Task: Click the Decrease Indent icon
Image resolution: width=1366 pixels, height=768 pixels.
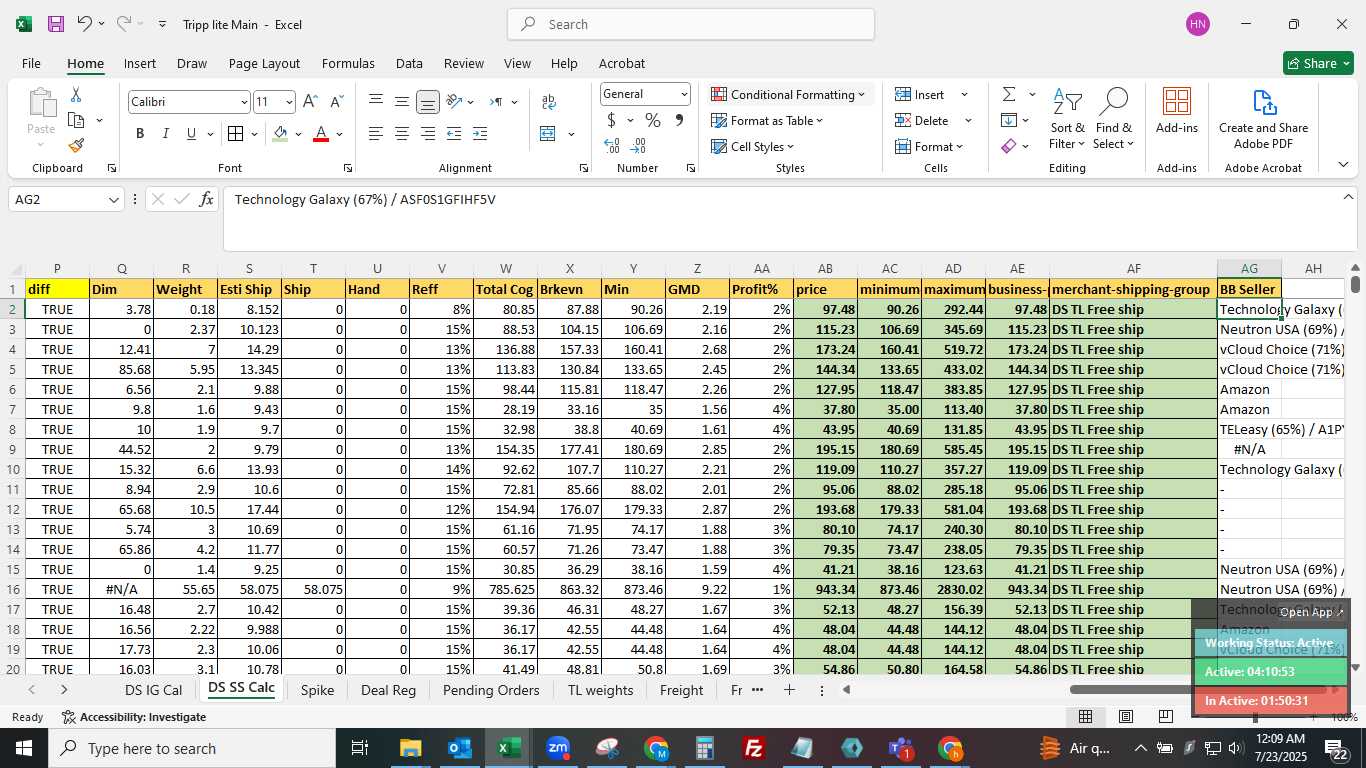Action: [454, 133]
